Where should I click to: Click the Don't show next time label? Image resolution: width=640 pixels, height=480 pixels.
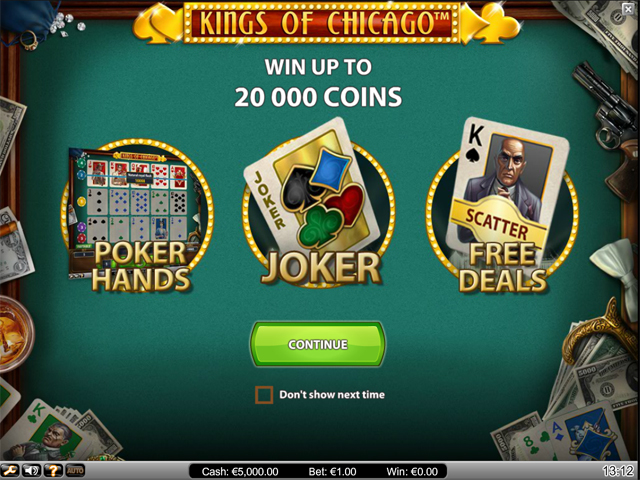point(332,395)
